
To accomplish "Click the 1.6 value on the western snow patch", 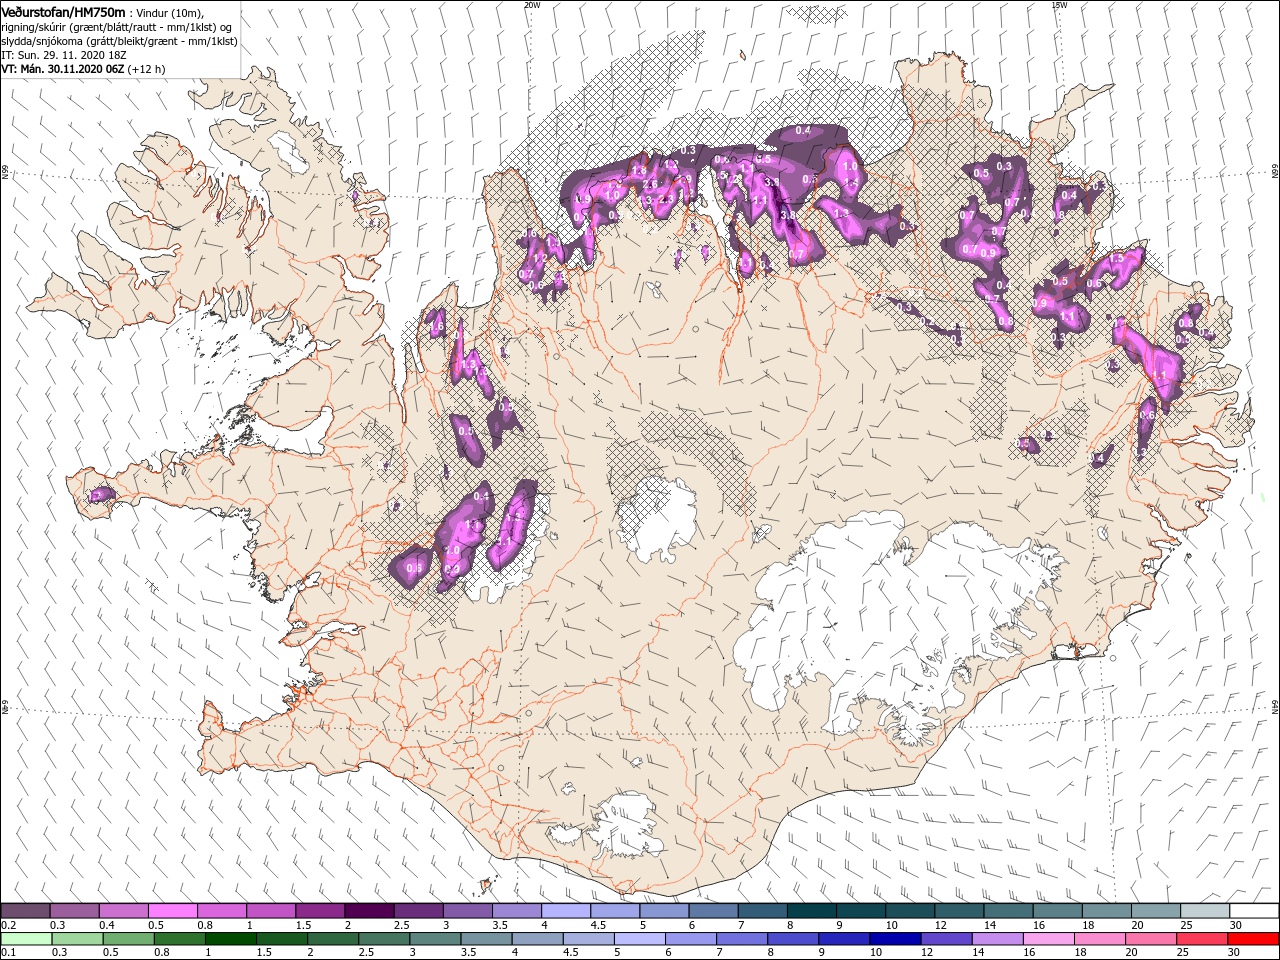I will coord(436,326).
